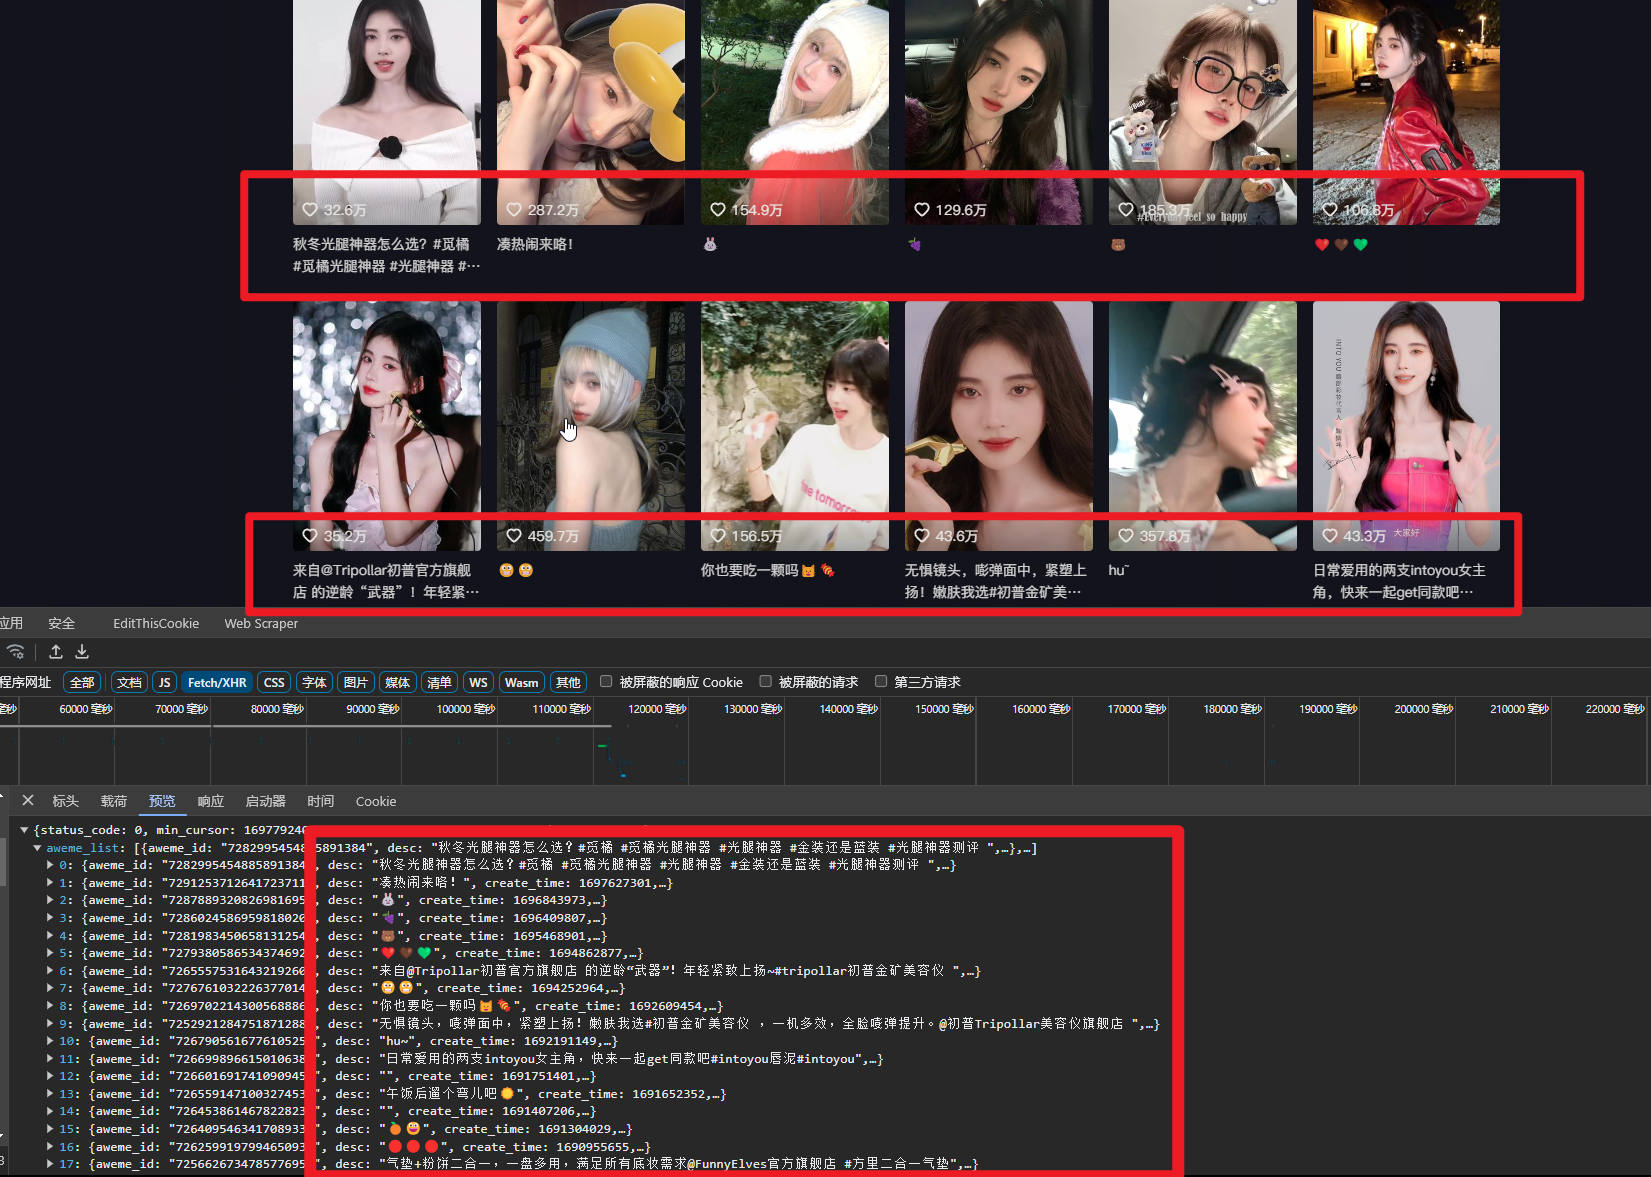Click the heart icon on 287.2万 video

514,210
